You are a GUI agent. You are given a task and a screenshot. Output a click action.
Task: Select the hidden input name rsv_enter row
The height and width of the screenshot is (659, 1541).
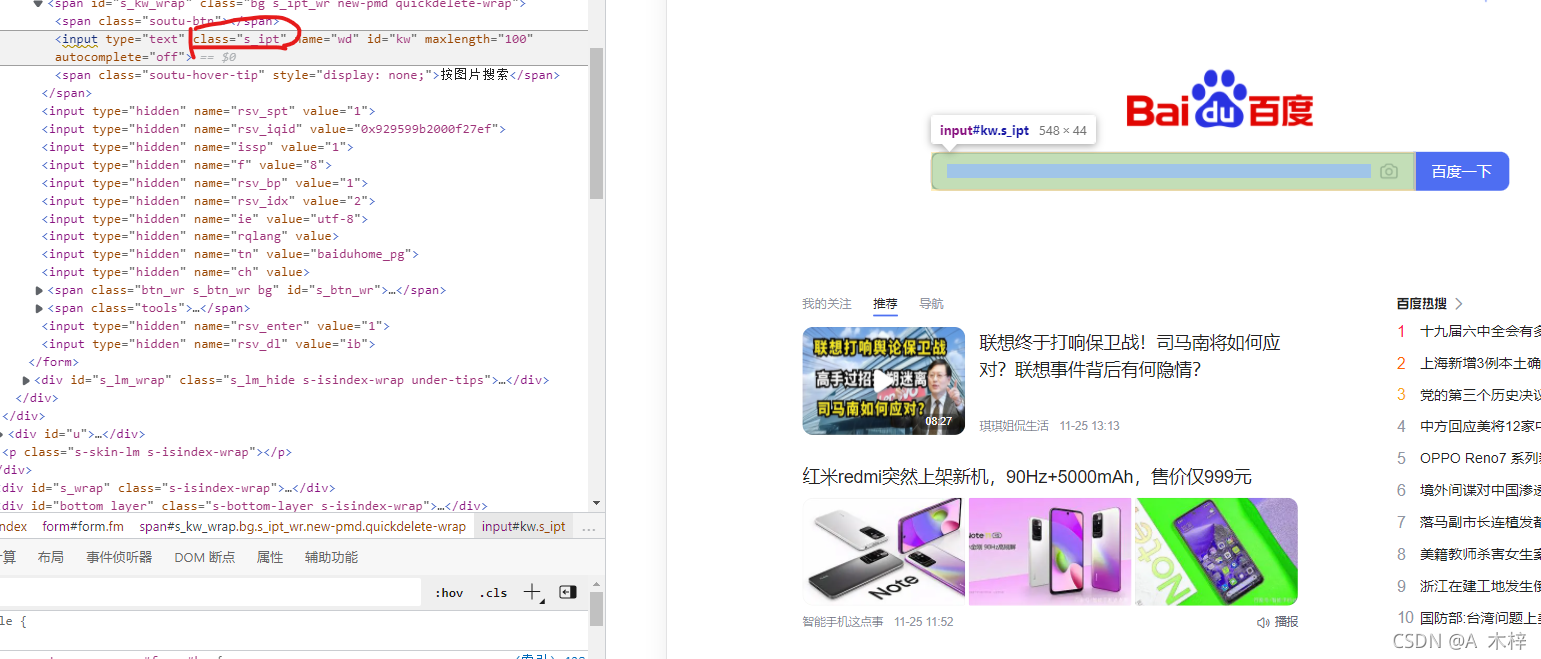pos(215,326)
